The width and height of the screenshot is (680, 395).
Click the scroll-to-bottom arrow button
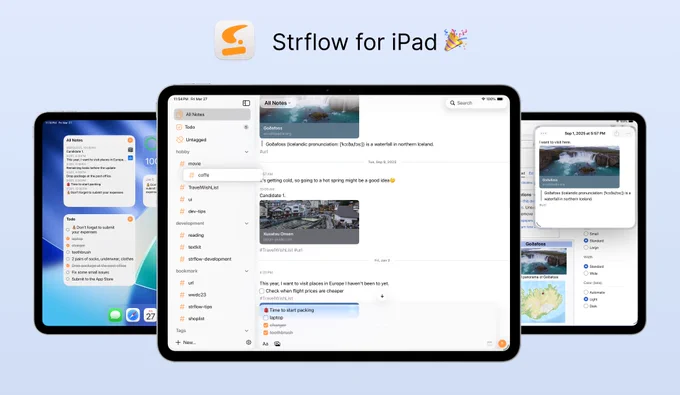coord(382,297)
